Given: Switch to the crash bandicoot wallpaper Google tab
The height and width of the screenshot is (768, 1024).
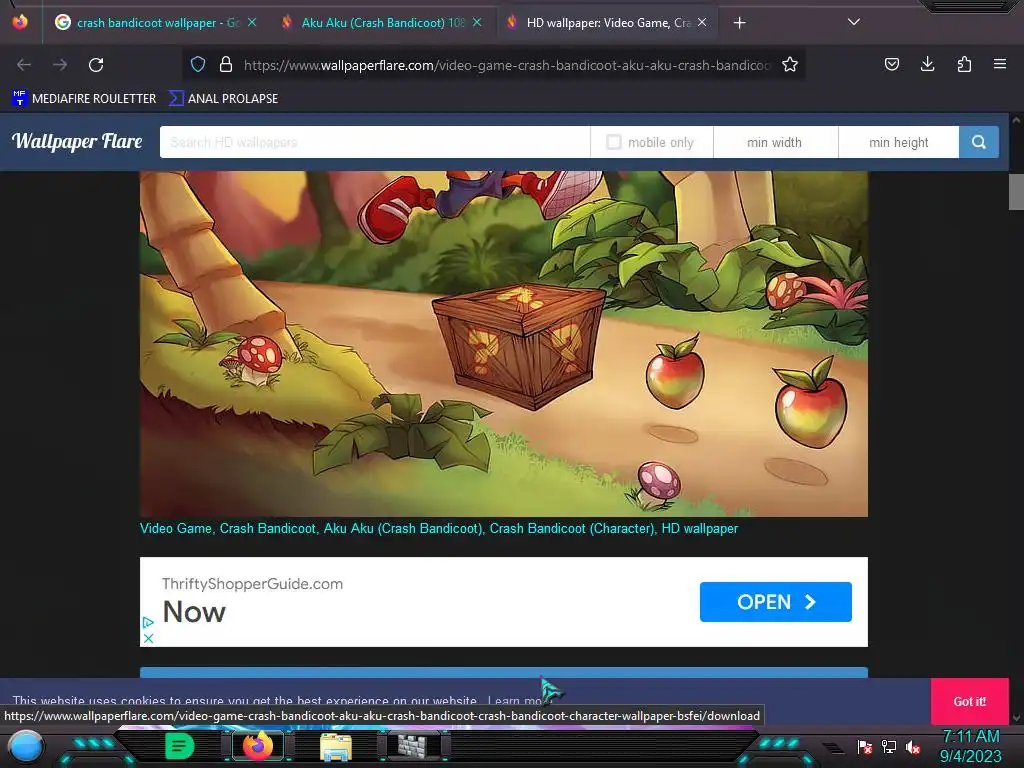Looking at the screenshot, I should pyautogui.click(x=157, y=23).
